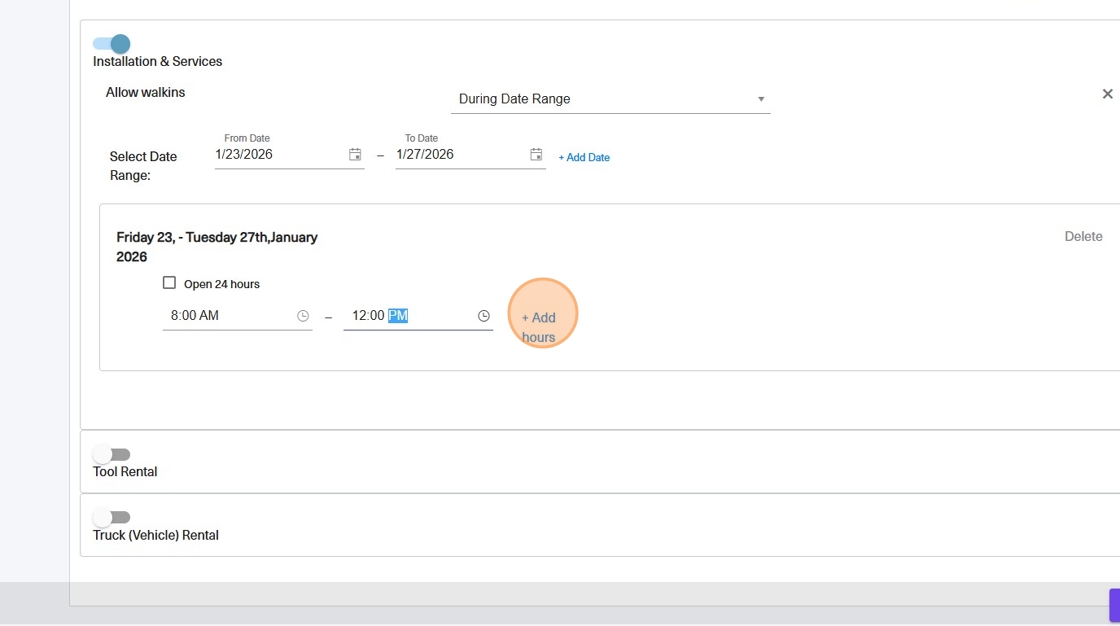Click the + Add Date link
1120x626 pixels.
click(x=584, y=157)
